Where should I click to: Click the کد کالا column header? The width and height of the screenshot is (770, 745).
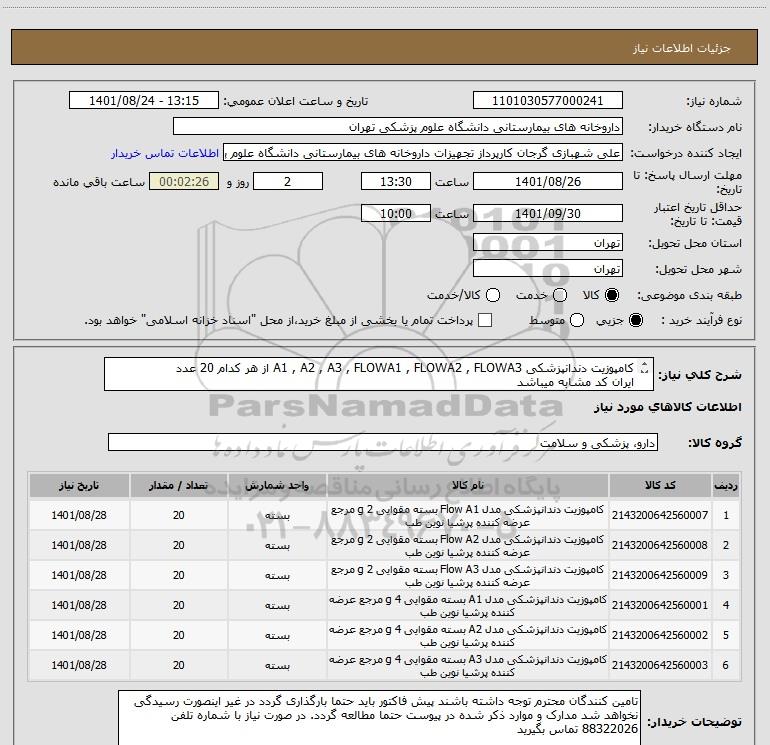click(660, 485)
